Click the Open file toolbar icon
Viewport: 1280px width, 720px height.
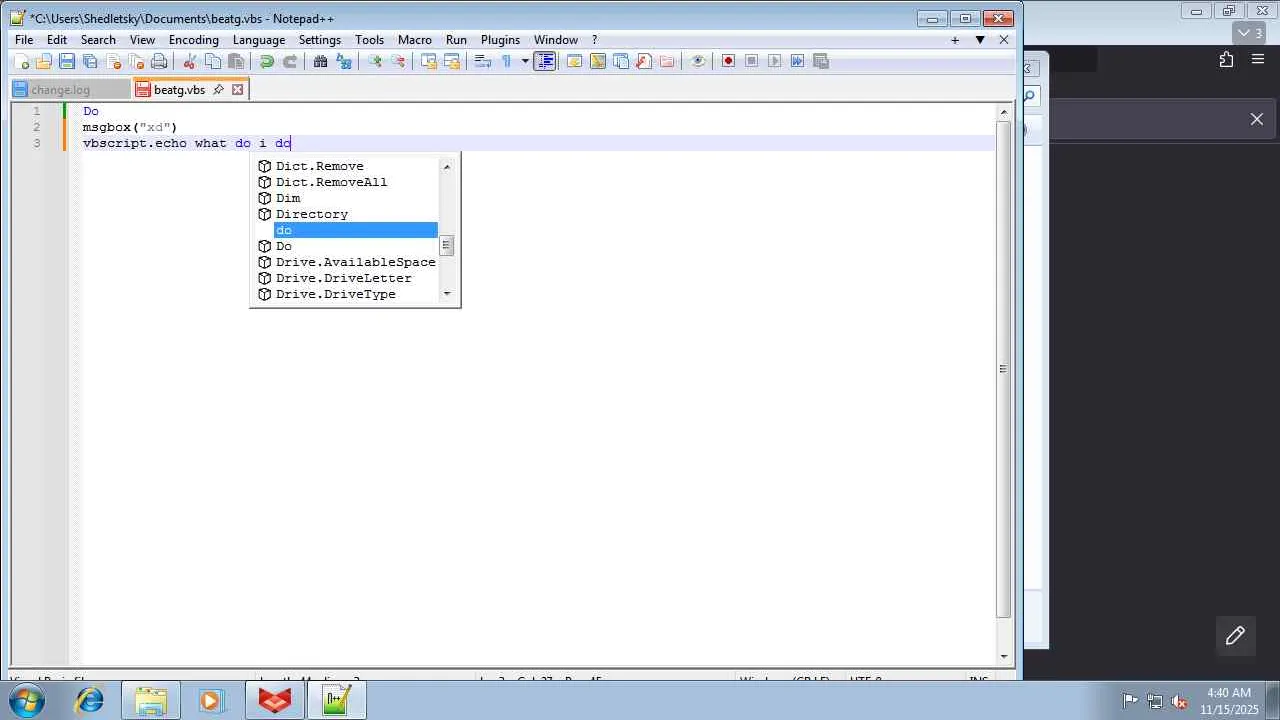click(43, 61)
